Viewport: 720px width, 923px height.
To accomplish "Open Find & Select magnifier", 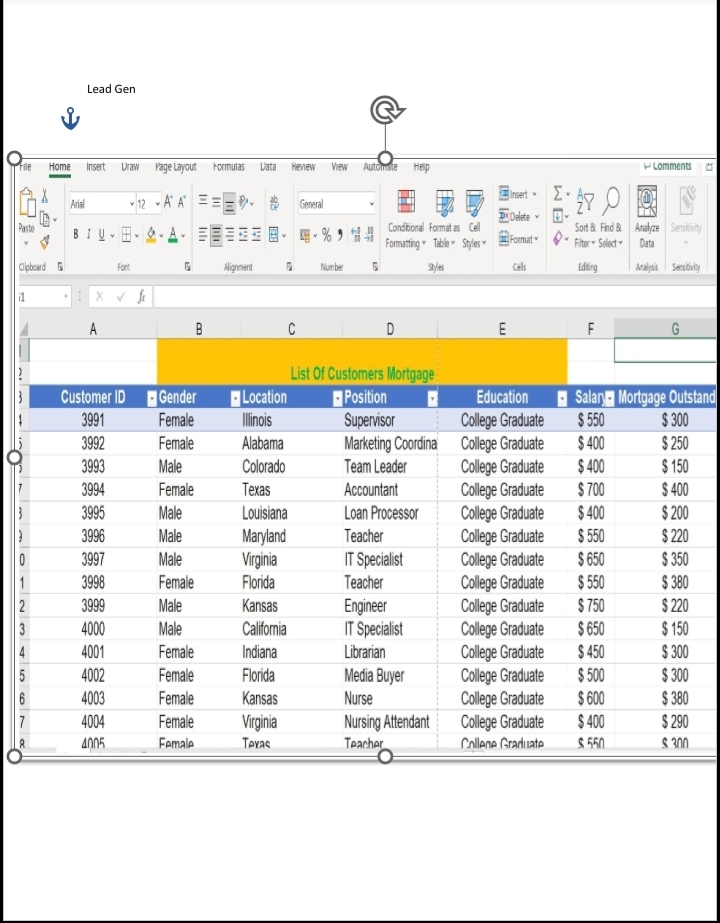I will coord(611,218).
